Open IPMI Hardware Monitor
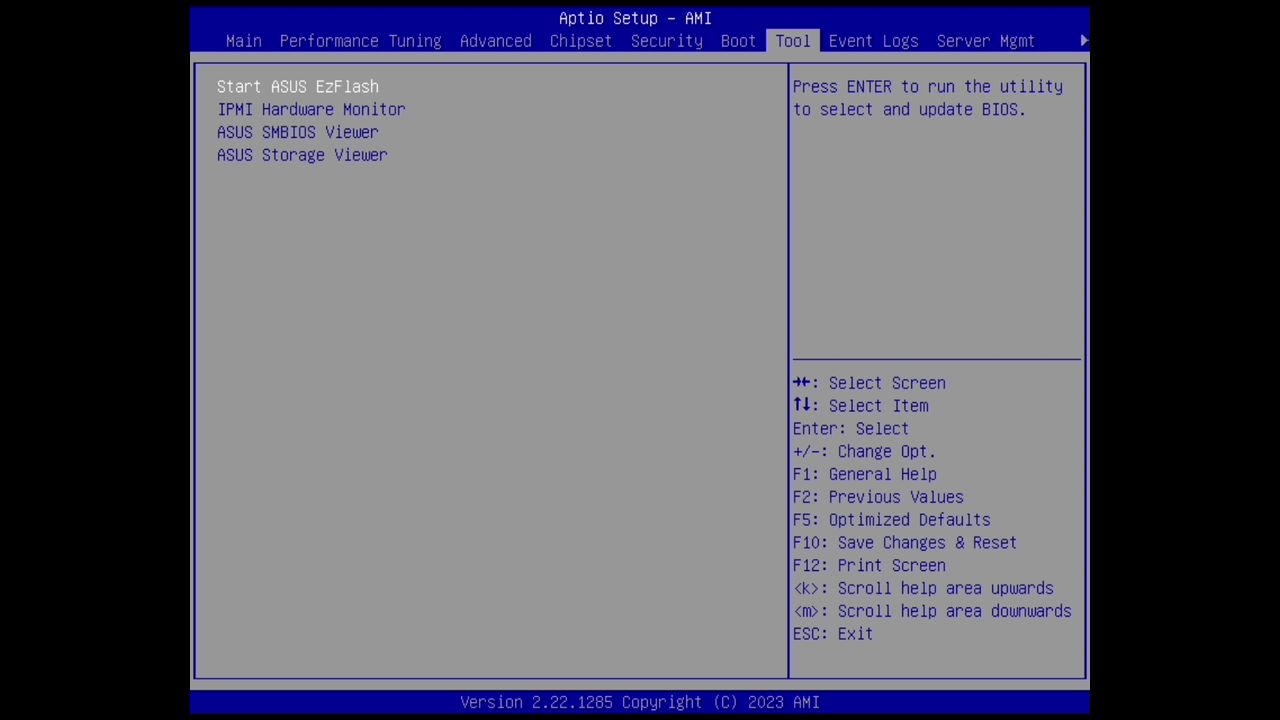The height and width of the screenshot is (720, 1280). point(311,110)
